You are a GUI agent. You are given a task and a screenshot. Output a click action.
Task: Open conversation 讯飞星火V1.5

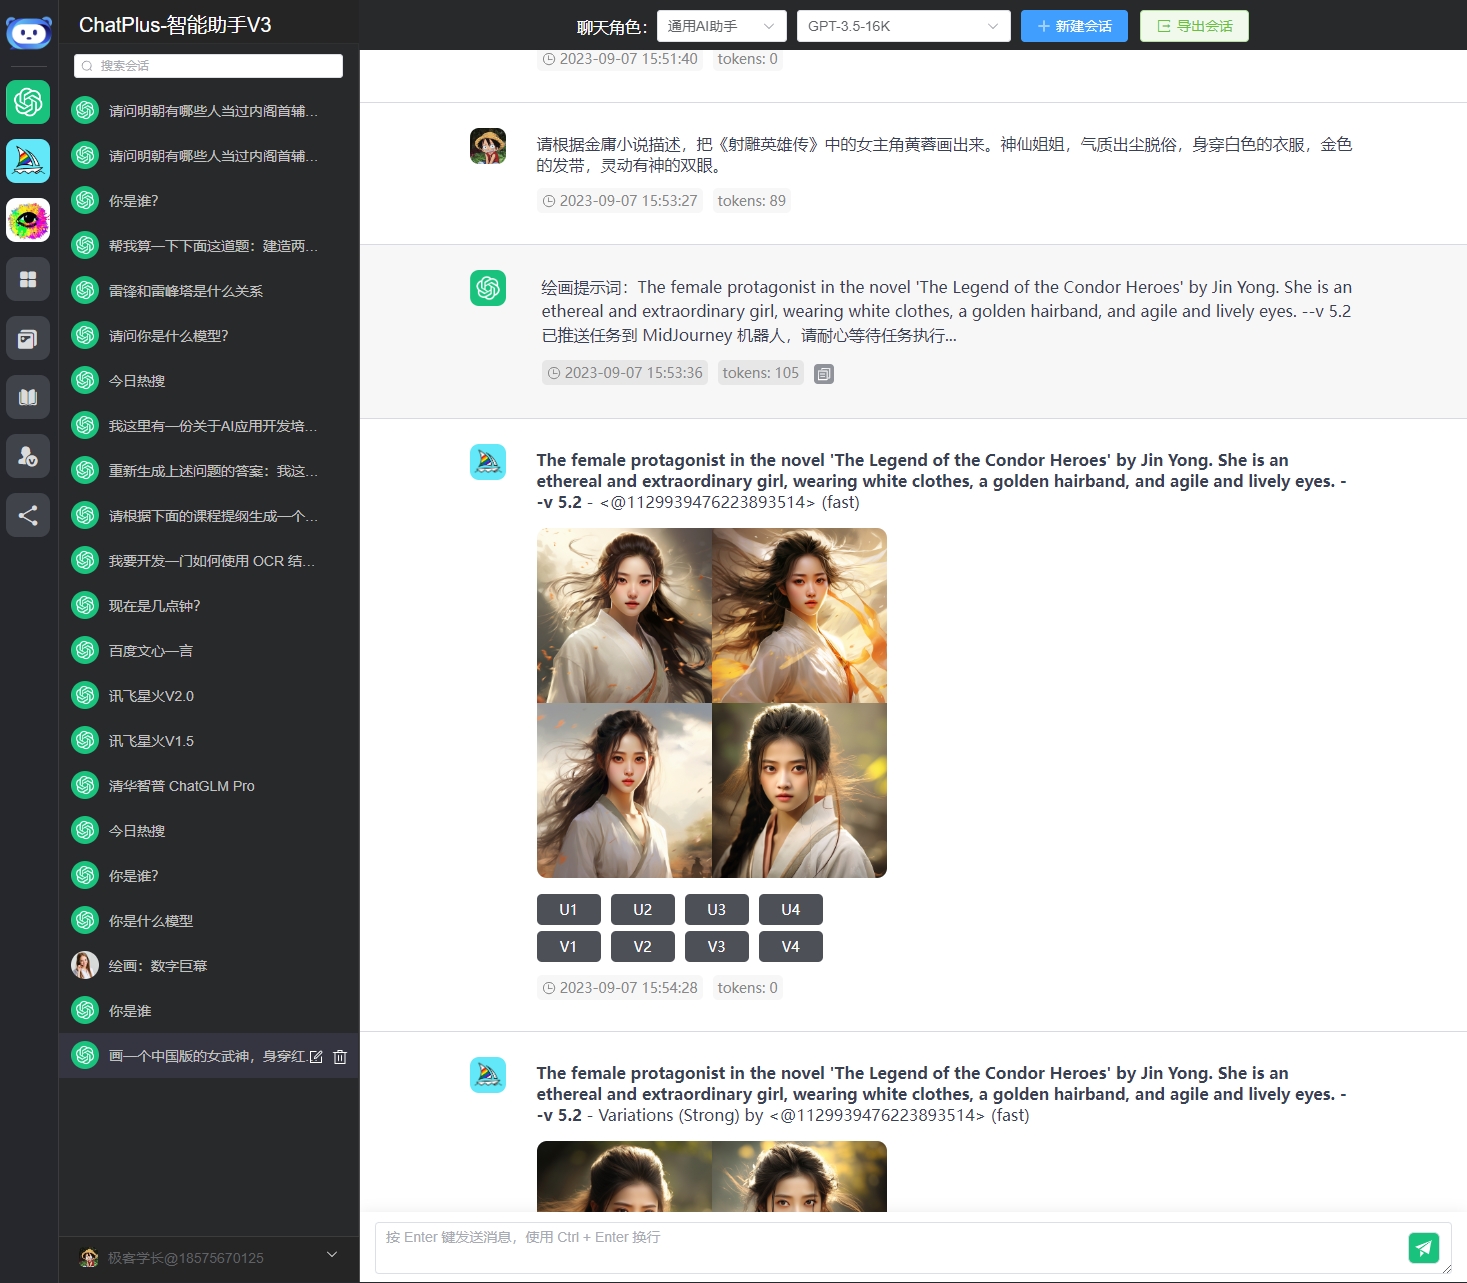point(208,740)
